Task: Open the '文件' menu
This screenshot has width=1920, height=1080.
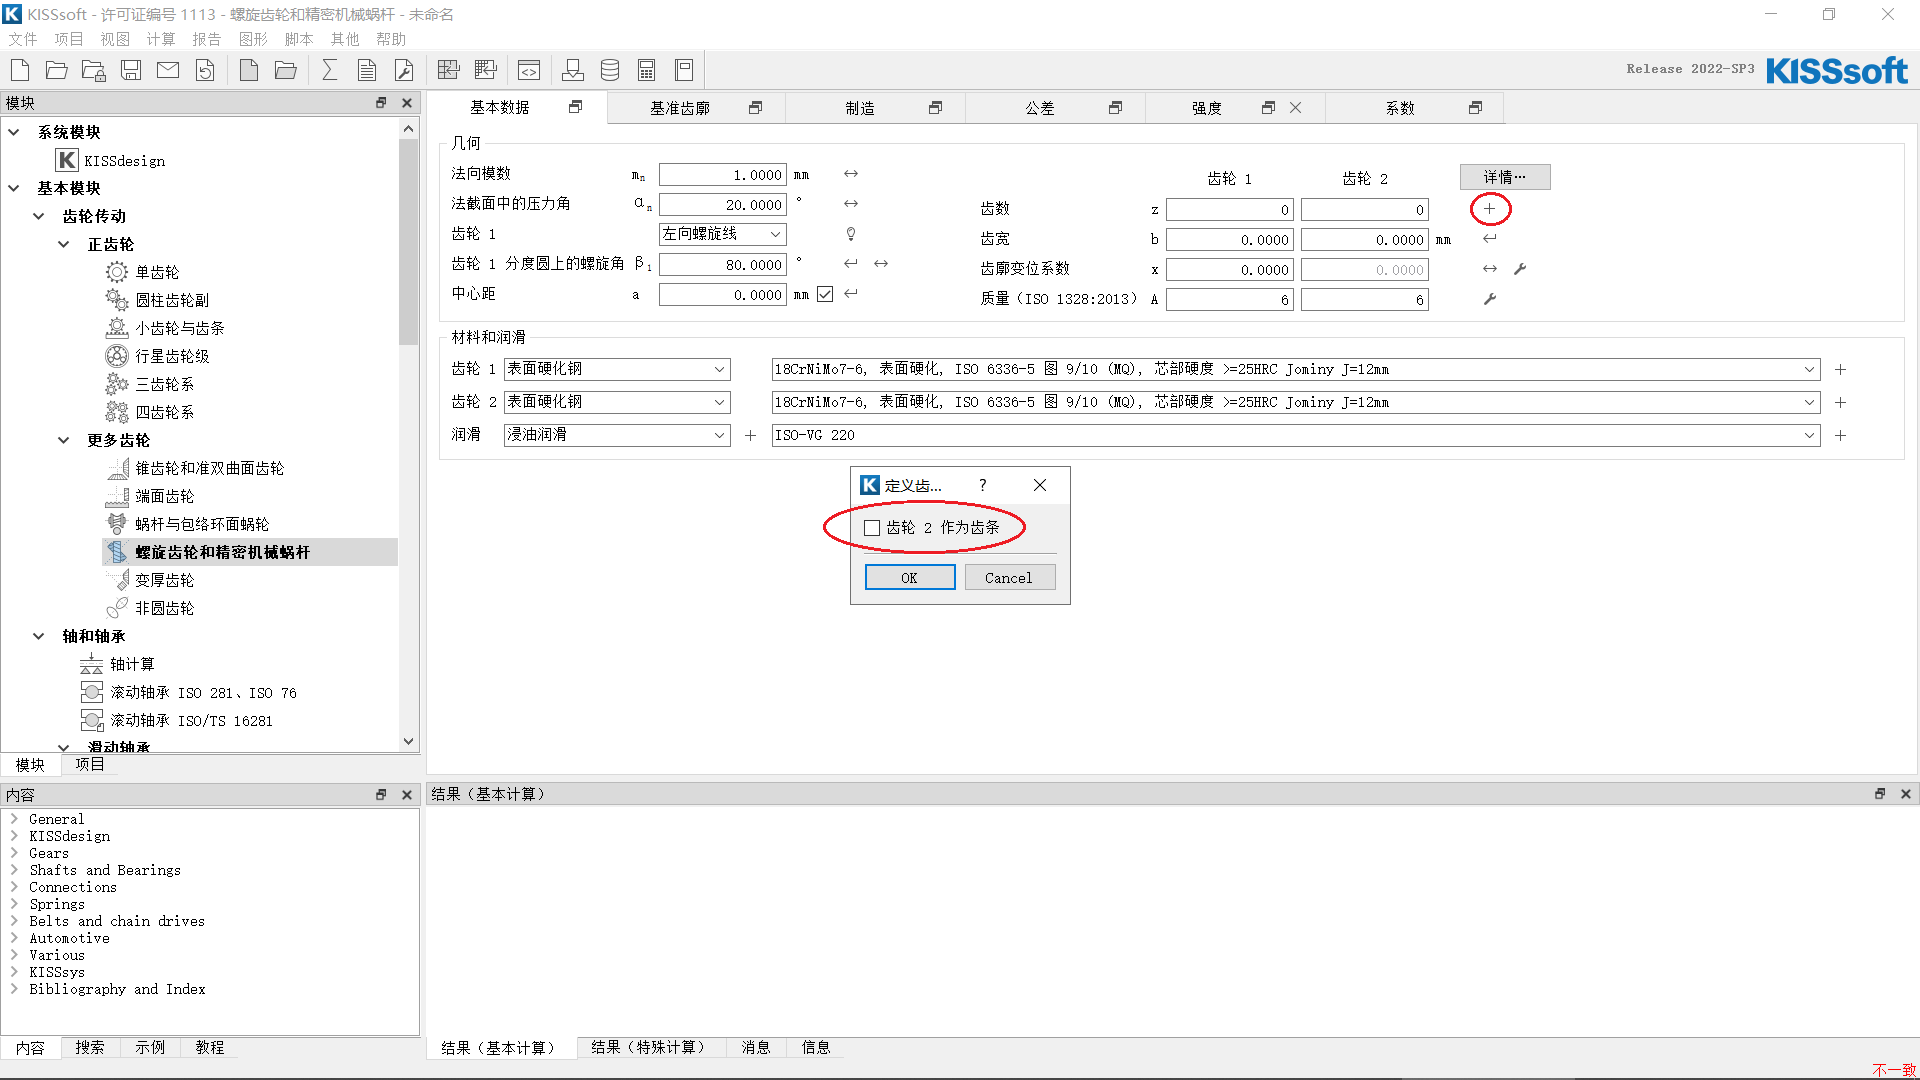Action: tap(23, 39)
